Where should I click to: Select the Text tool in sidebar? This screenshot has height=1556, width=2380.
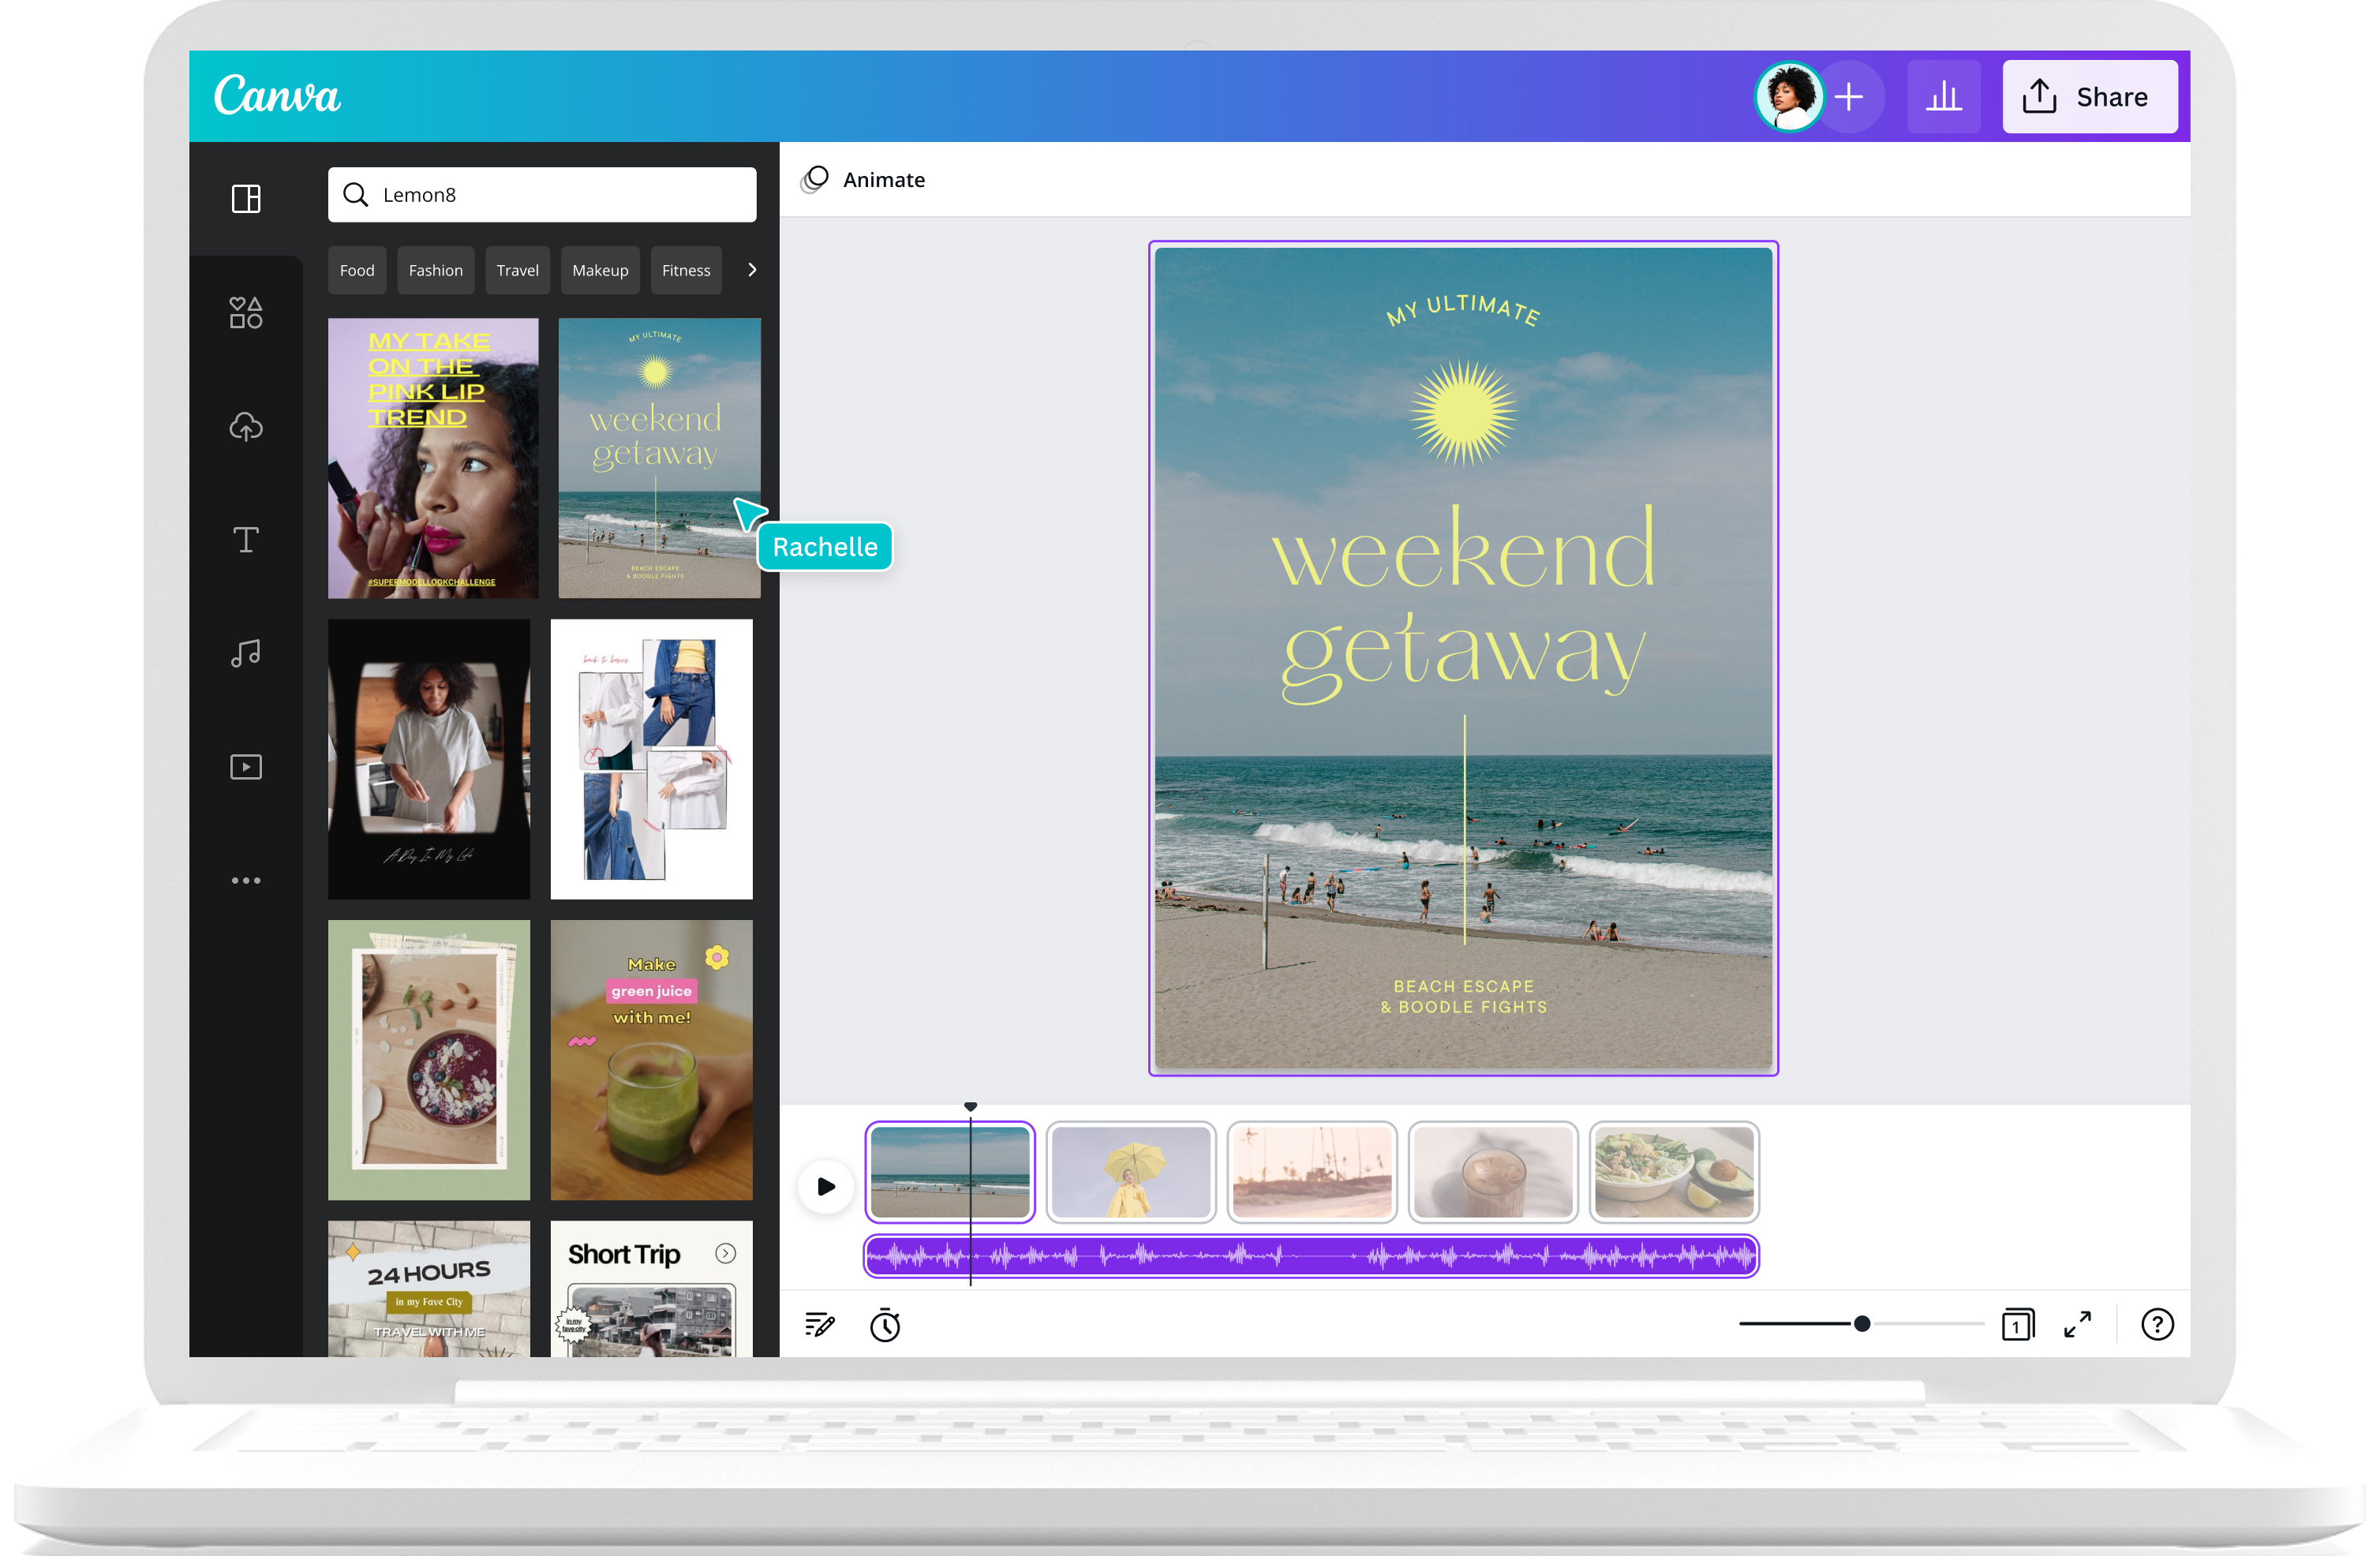click(246, 540)
